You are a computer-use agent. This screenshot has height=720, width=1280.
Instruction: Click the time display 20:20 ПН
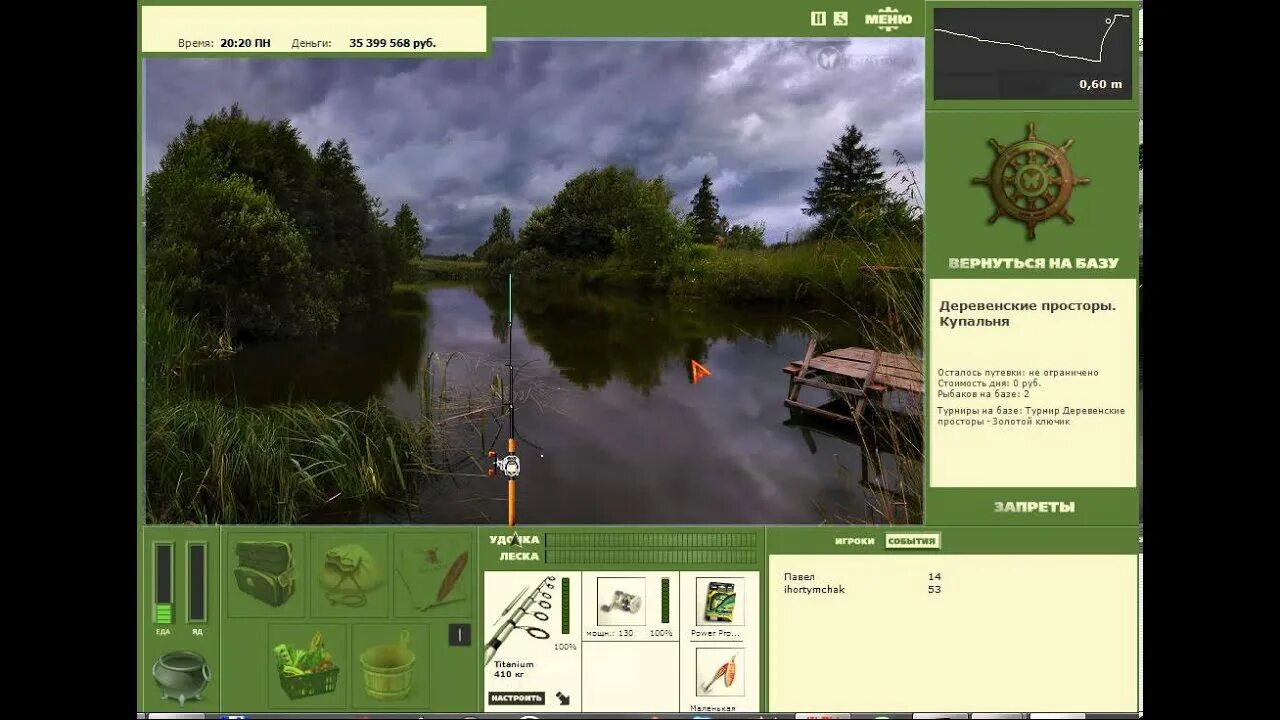(245, 44)
